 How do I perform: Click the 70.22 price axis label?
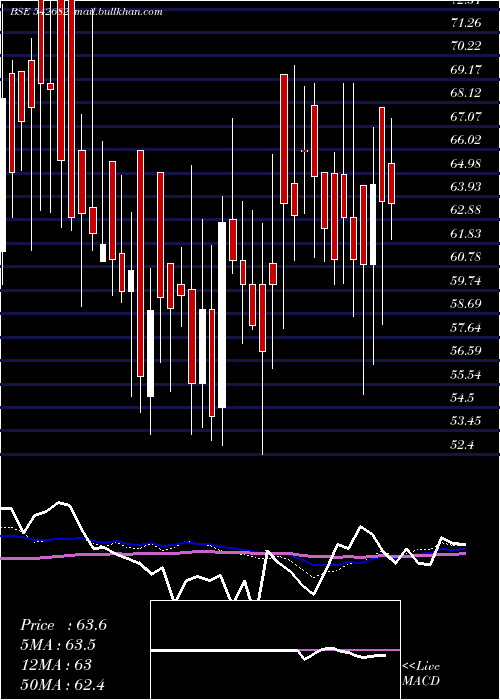tap(466, 46)
